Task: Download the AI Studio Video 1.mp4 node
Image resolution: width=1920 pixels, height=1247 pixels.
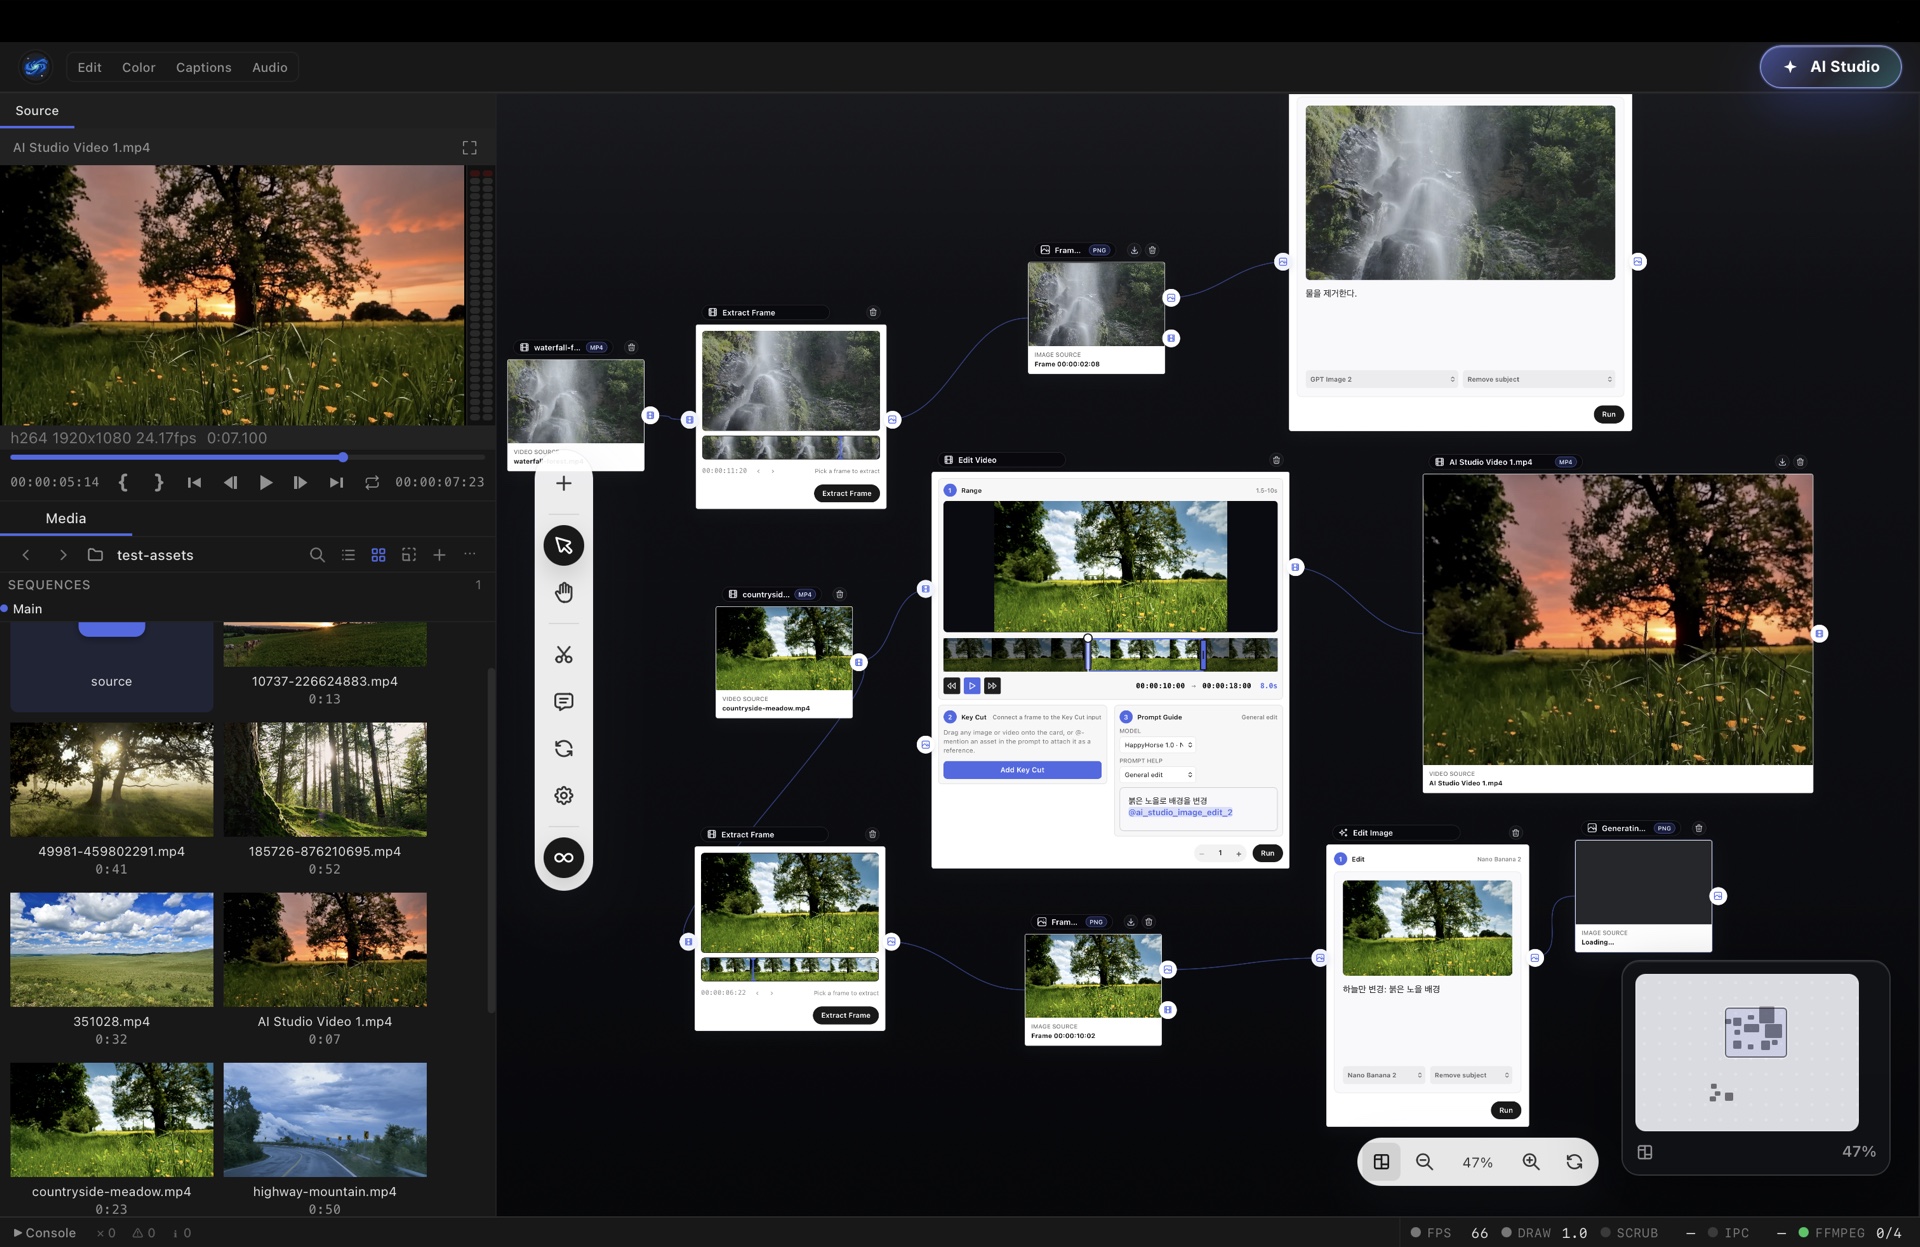Action: pyautogui.click(x=1782, y=462)
